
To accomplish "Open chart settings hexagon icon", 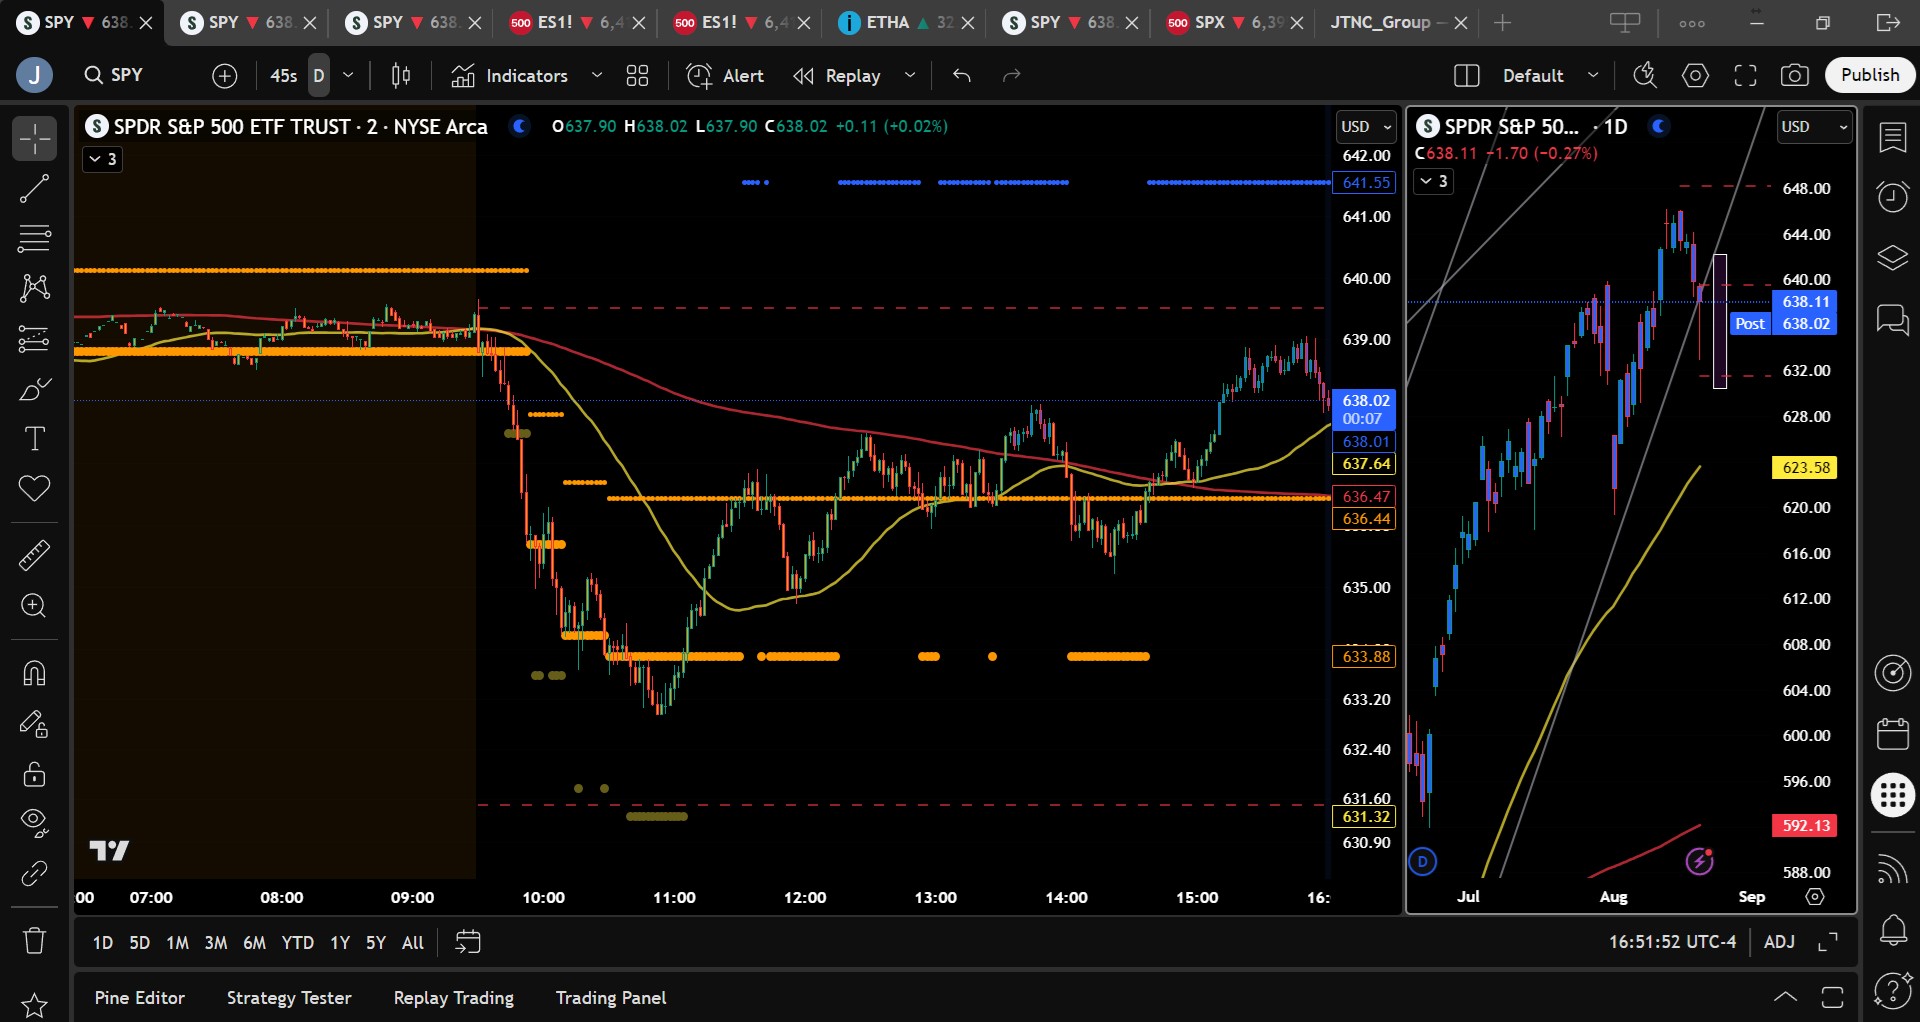I will (x=1695, y=75).
